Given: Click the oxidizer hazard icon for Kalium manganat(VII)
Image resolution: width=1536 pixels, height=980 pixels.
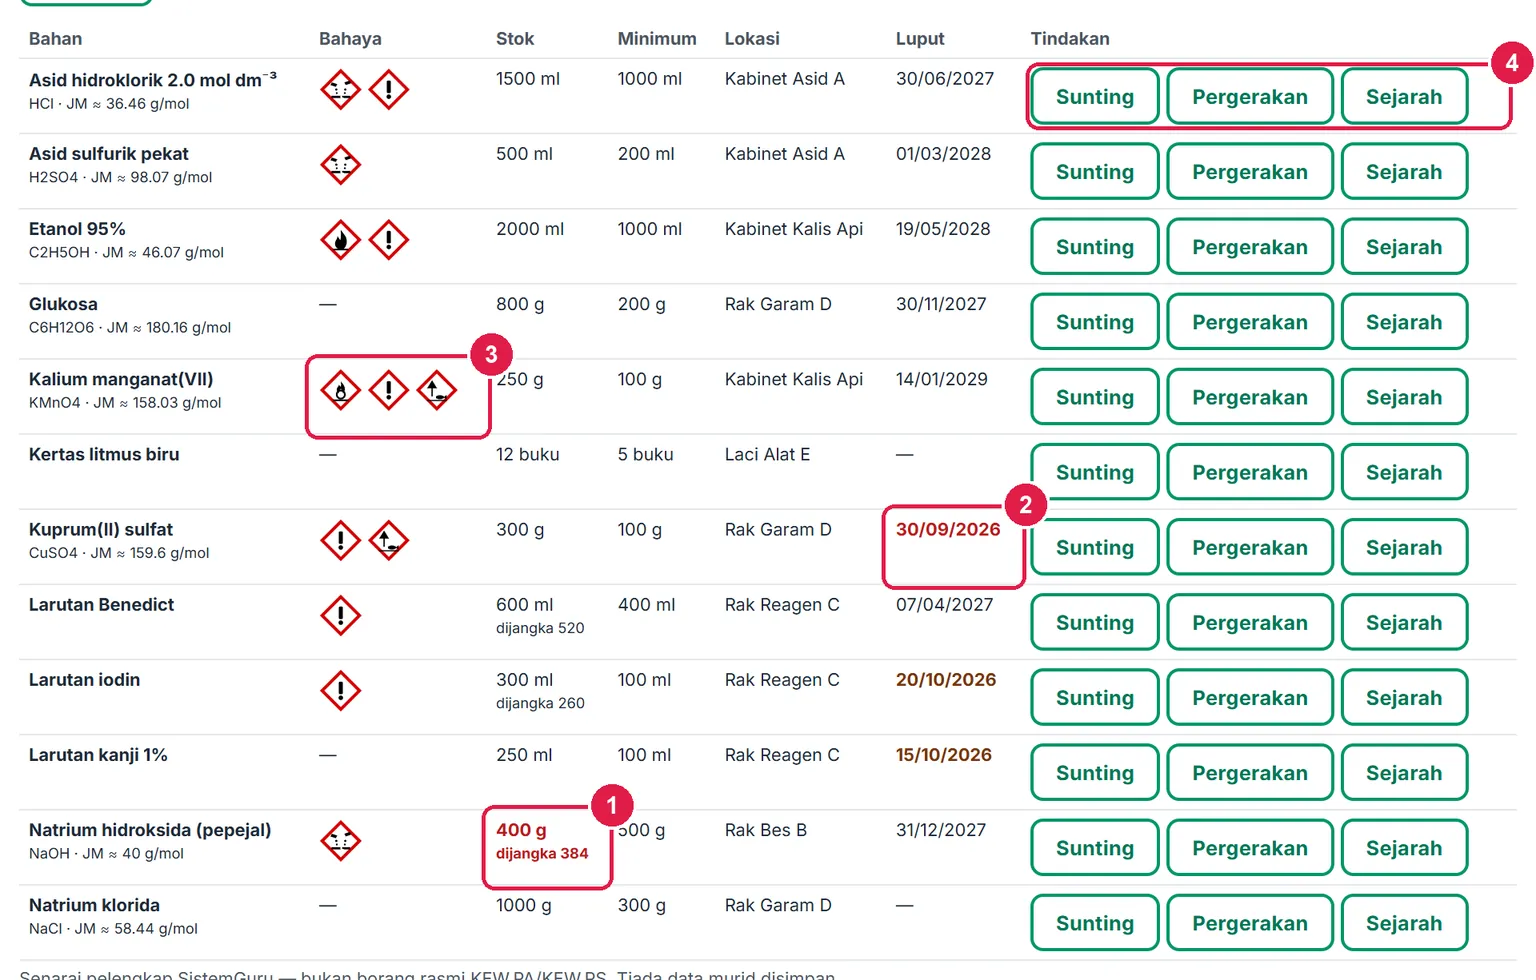Looking at the screenshot, I should [x=340, y=390].
